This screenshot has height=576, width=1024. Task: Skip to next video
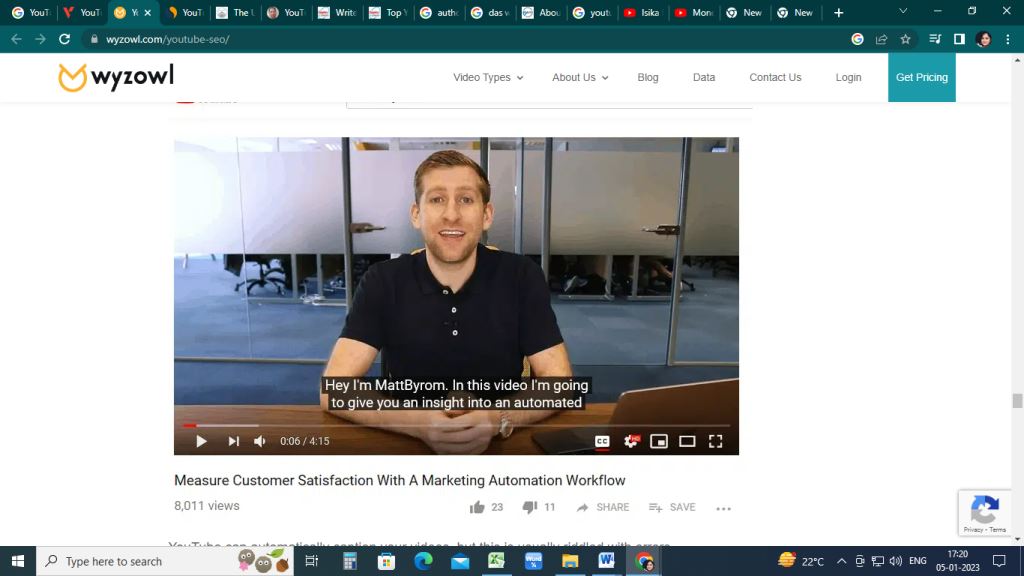[x=233, y=441]
